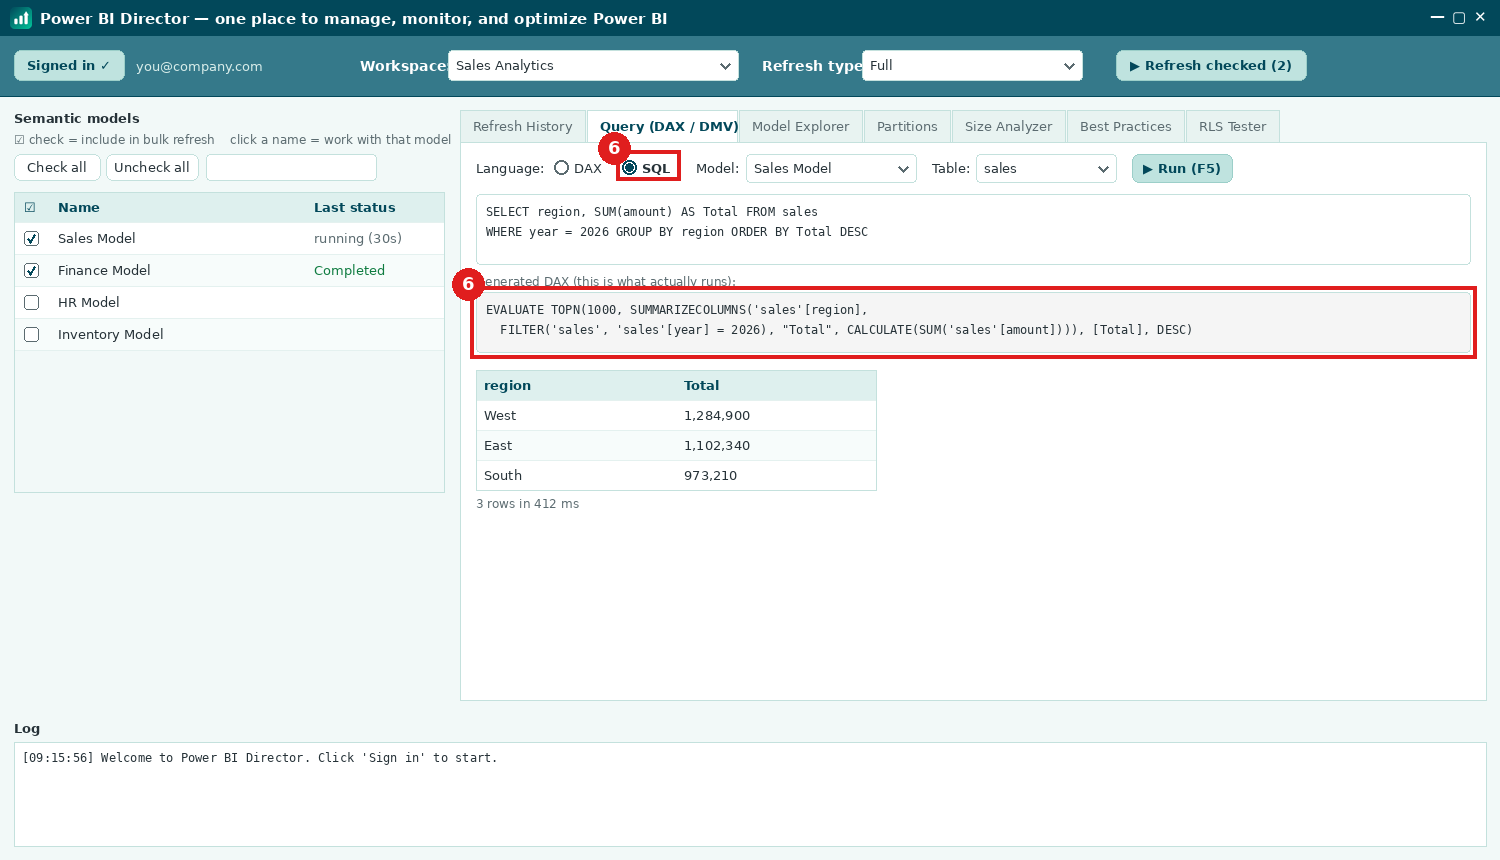Click the 1,102,340 total value
This screenshot has height=860, width=1500.
(x=717, y=445)
